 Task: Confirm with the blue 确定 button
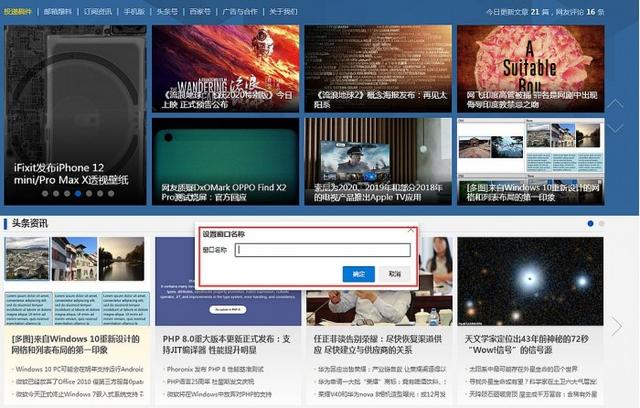359,274
